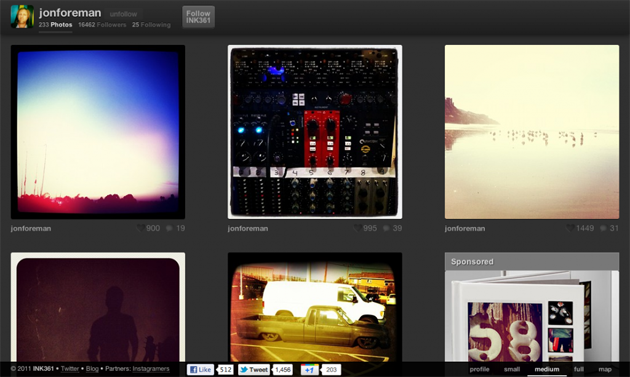Open the profile view tab
This screenshot has width=630, height=377.
479,369
